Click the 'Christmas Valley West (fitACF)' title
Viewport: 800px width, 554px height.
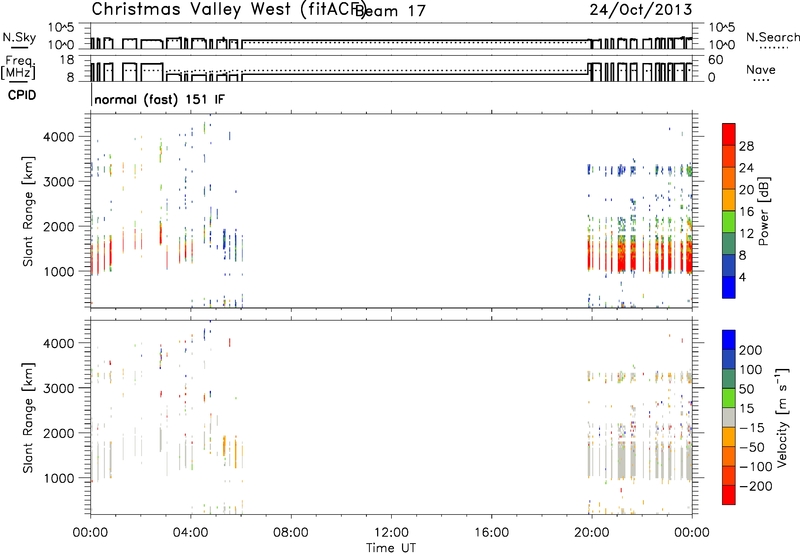click(x=228, y=10)
